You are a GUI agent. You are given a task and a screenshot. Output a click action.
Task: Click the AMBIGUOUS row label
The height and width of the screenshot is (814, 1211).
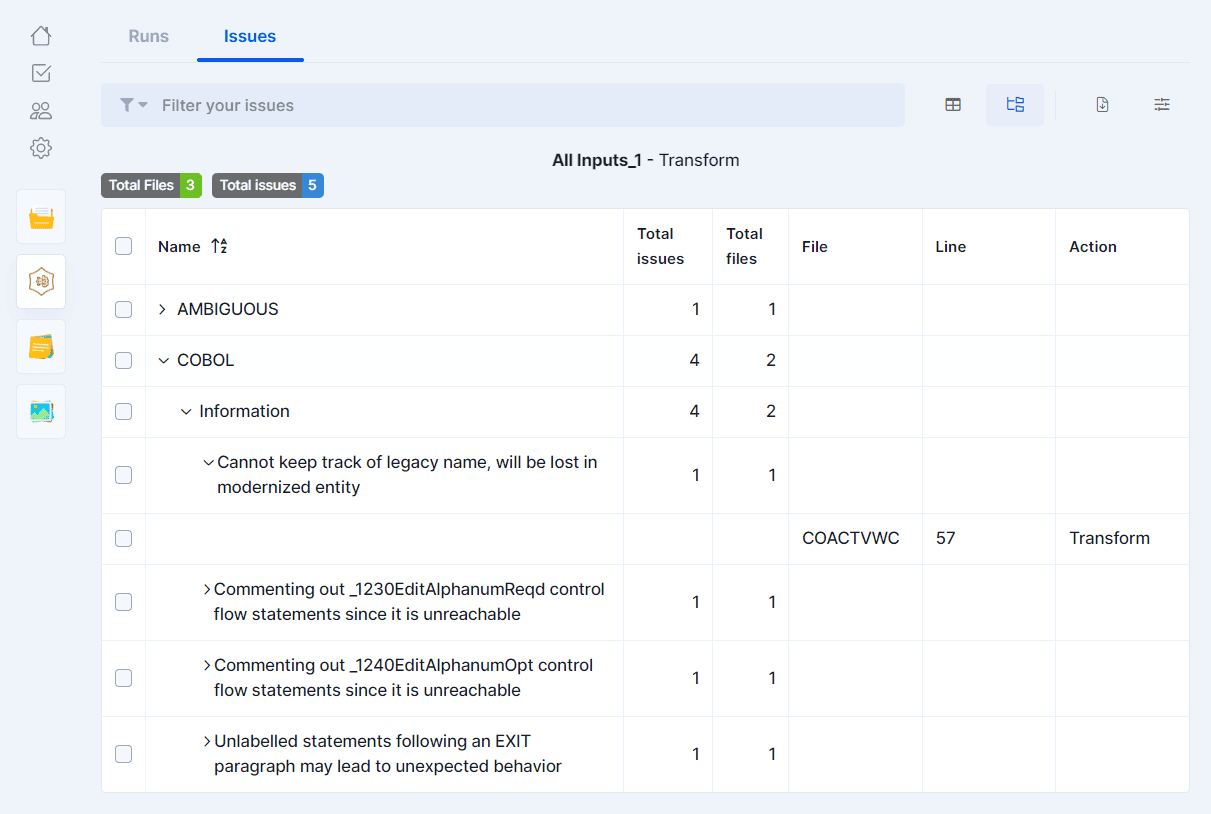pos(228,309)
